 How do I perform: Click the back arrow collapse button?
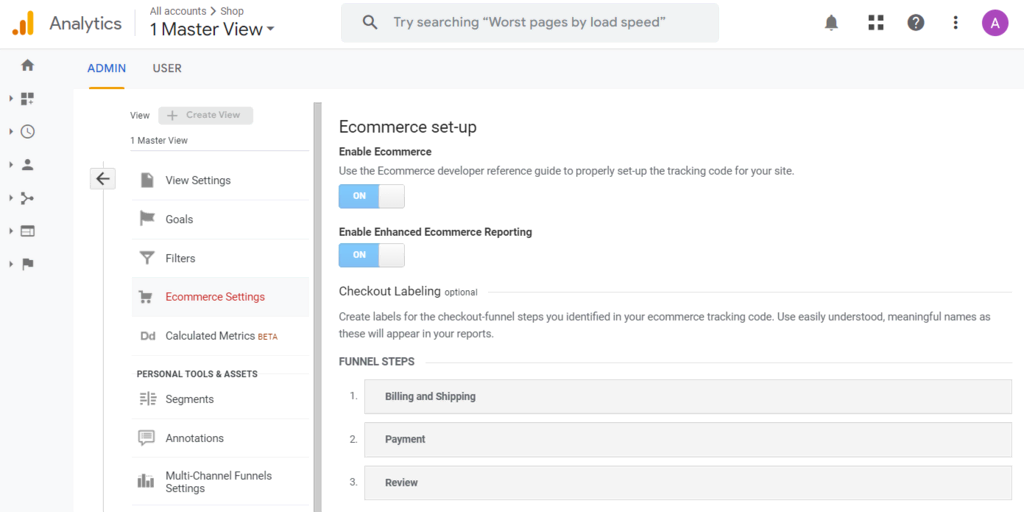pos(103,179)
